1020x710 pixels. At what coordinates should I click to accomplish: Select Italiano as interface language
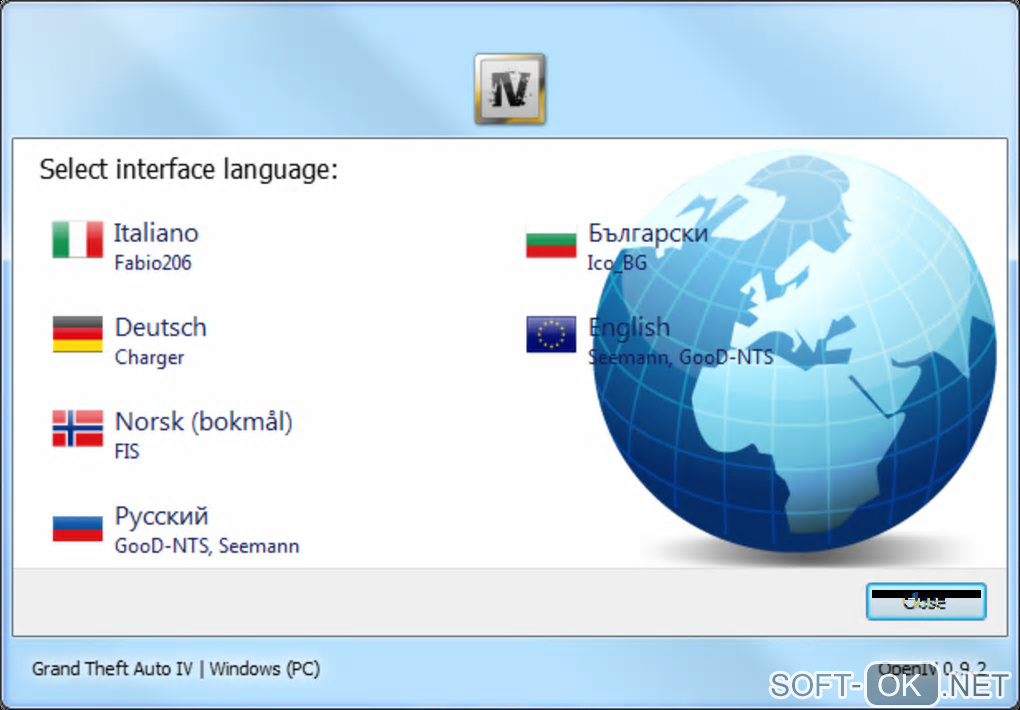(x=156, y=233)
